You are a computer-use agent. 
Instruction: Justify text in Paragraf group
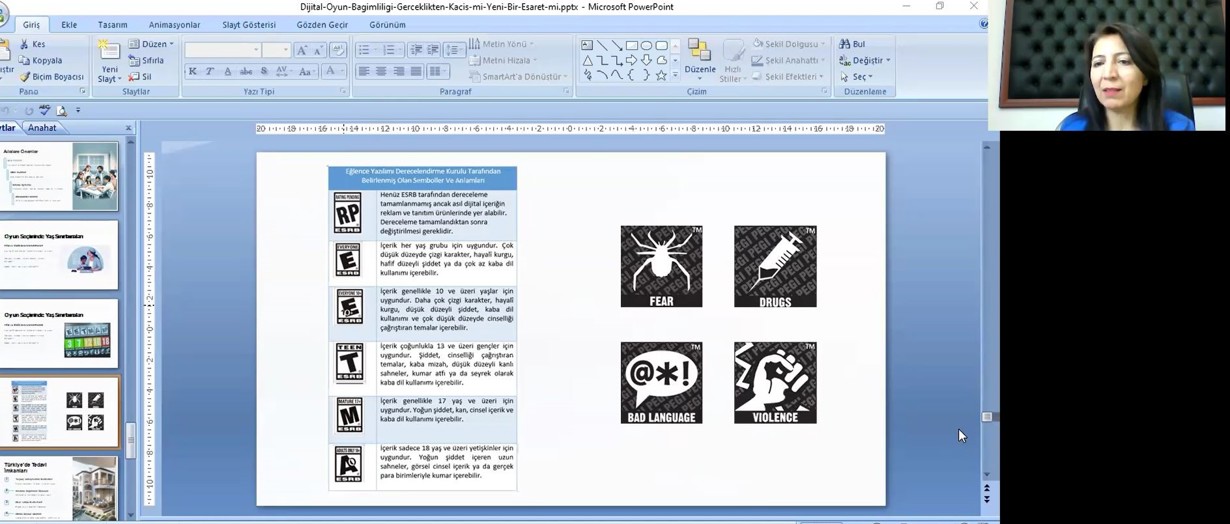414,72
